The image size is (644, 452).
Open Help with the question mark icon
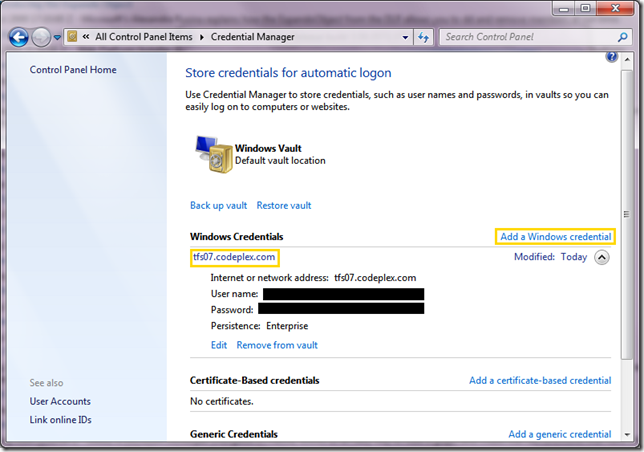(x=612, y=57)
